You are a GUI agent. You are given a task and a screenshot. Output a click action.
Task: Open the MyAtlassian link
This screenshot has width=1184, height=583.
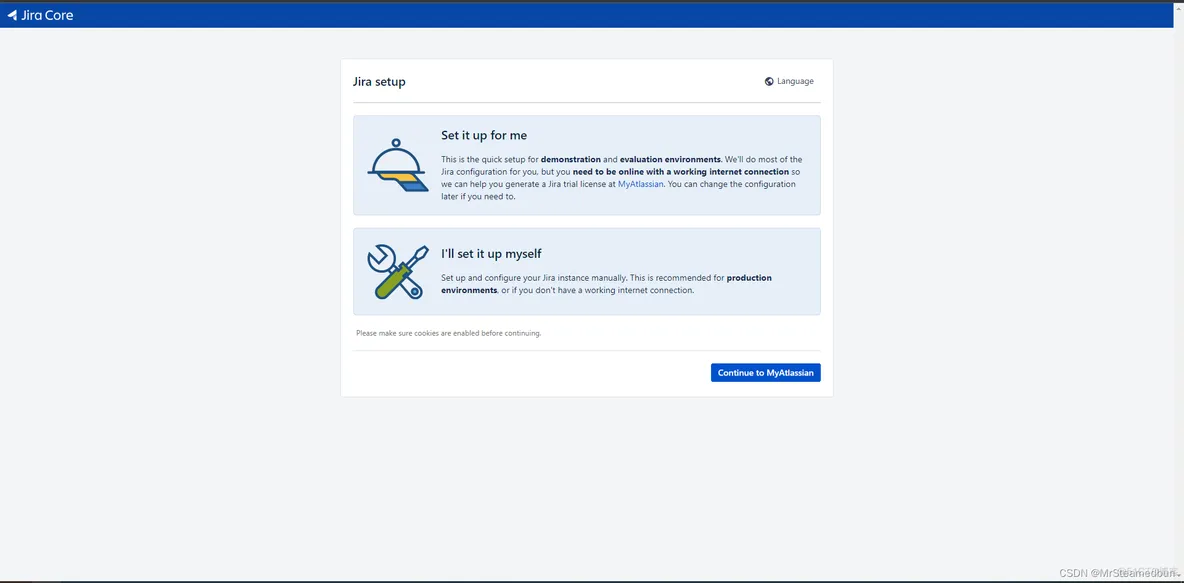tap(640, 184)
